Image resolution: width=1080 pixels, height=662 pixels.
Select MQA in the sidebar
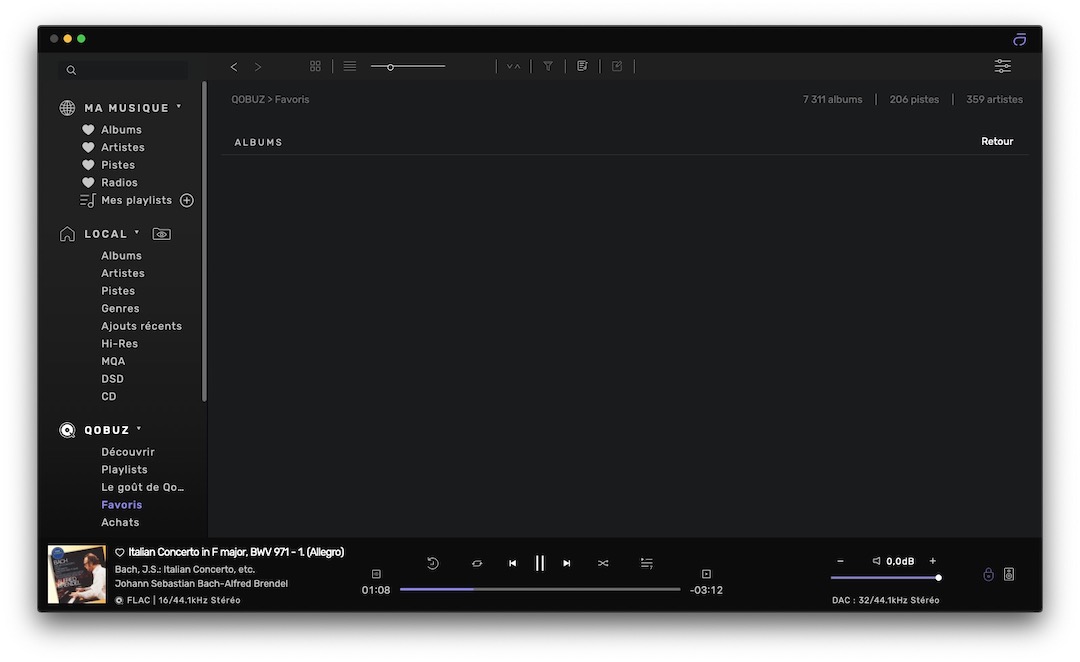pos(113,362)
